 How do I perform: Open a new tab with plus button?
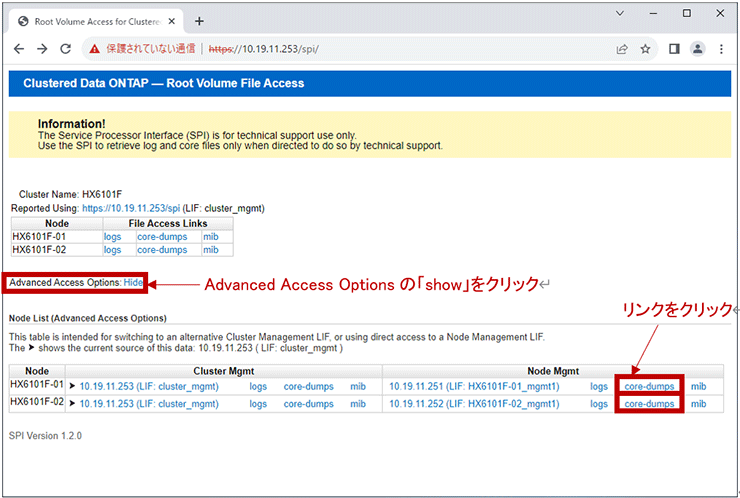[199, 21]
